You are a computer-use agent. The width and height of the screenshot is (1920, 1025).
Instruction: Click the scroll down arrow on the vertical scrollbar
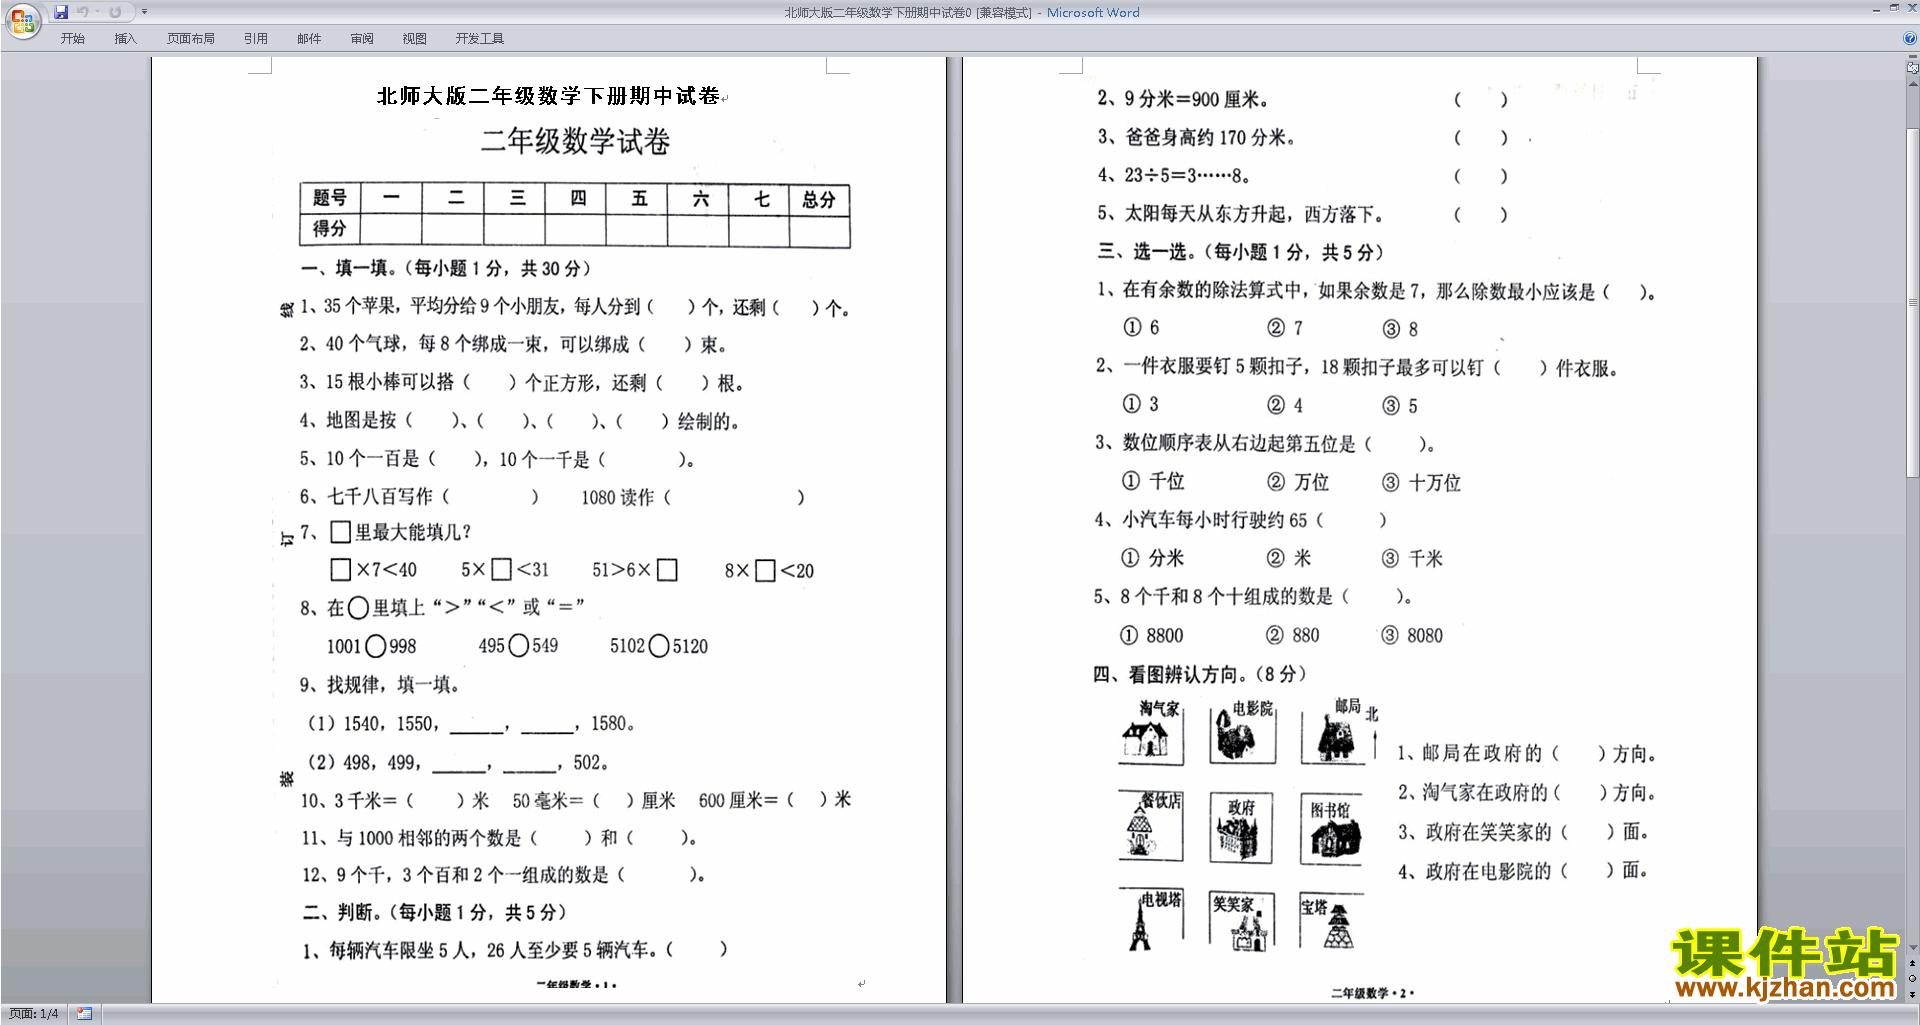tap(1913, 947)
